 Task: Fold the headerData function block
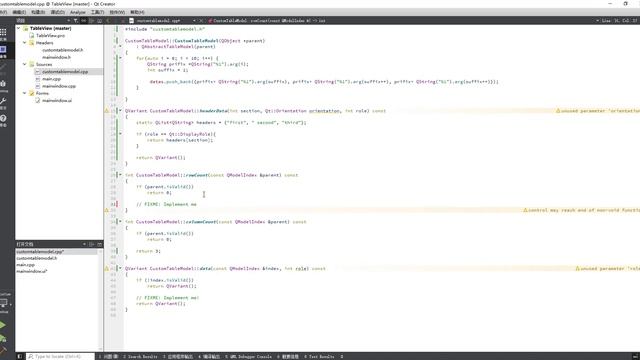[120, 111]
